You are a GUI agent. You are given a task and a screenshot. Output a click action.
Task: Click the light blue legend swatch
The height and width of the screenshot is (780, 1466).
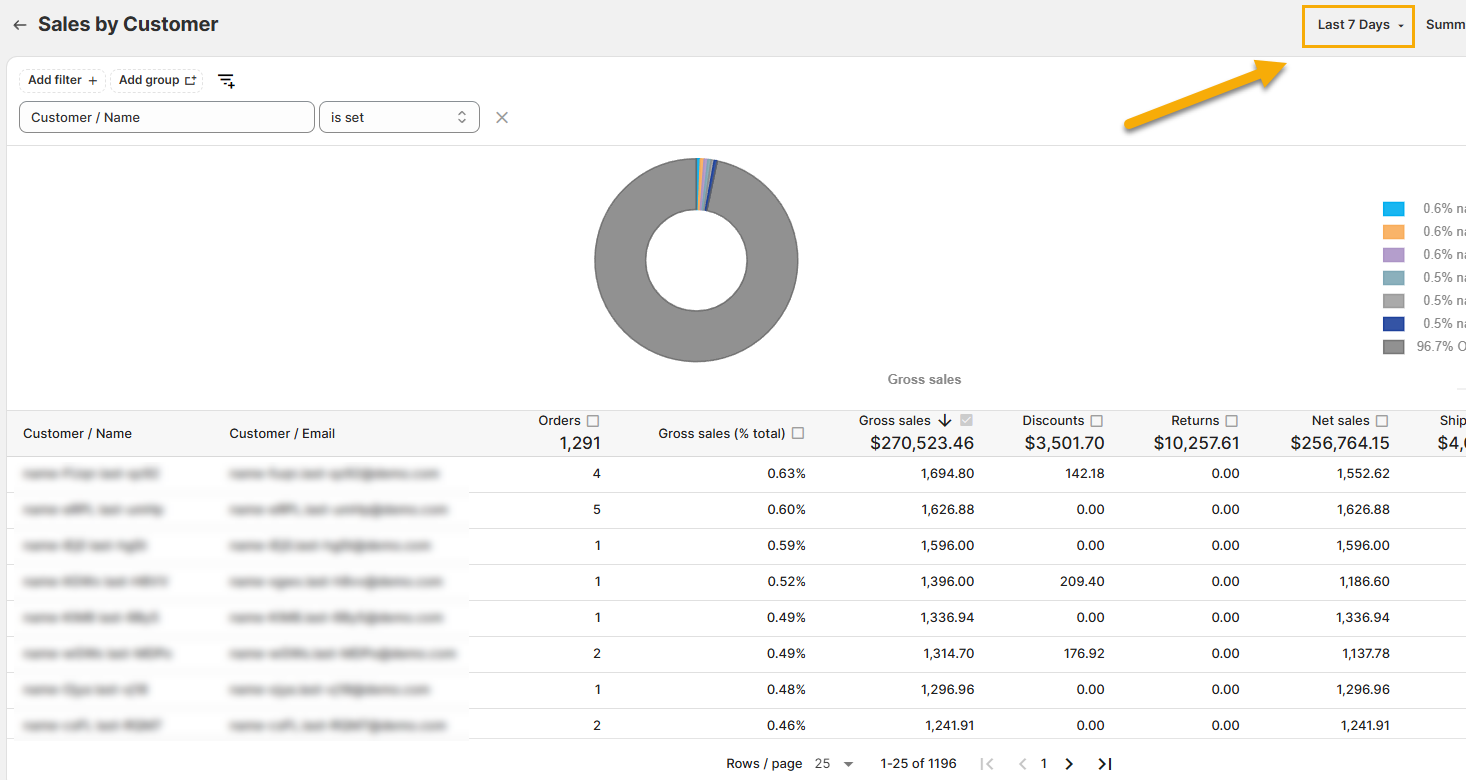[1393, 209]
